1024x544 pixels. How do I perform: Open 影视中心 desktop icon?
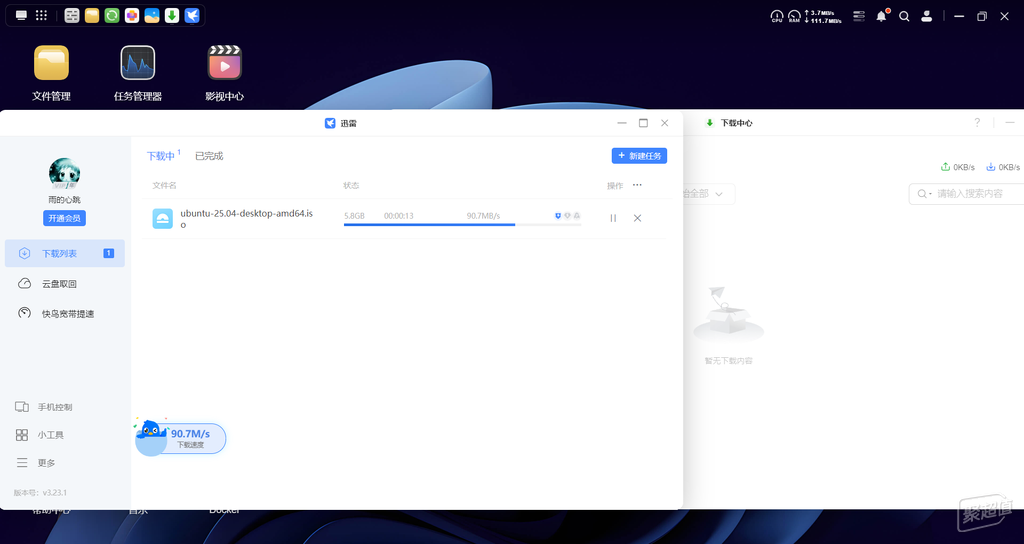click(224, 73)
